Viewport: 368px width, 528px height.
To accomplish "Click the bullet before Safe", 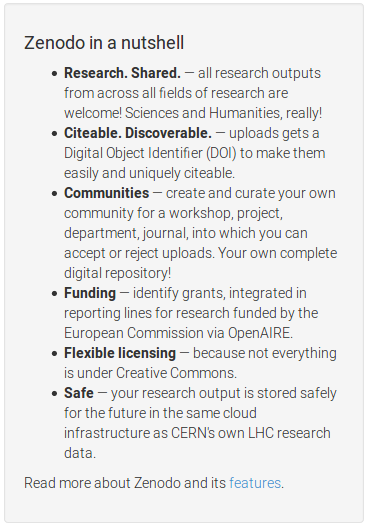I will (x=55, y=394).
